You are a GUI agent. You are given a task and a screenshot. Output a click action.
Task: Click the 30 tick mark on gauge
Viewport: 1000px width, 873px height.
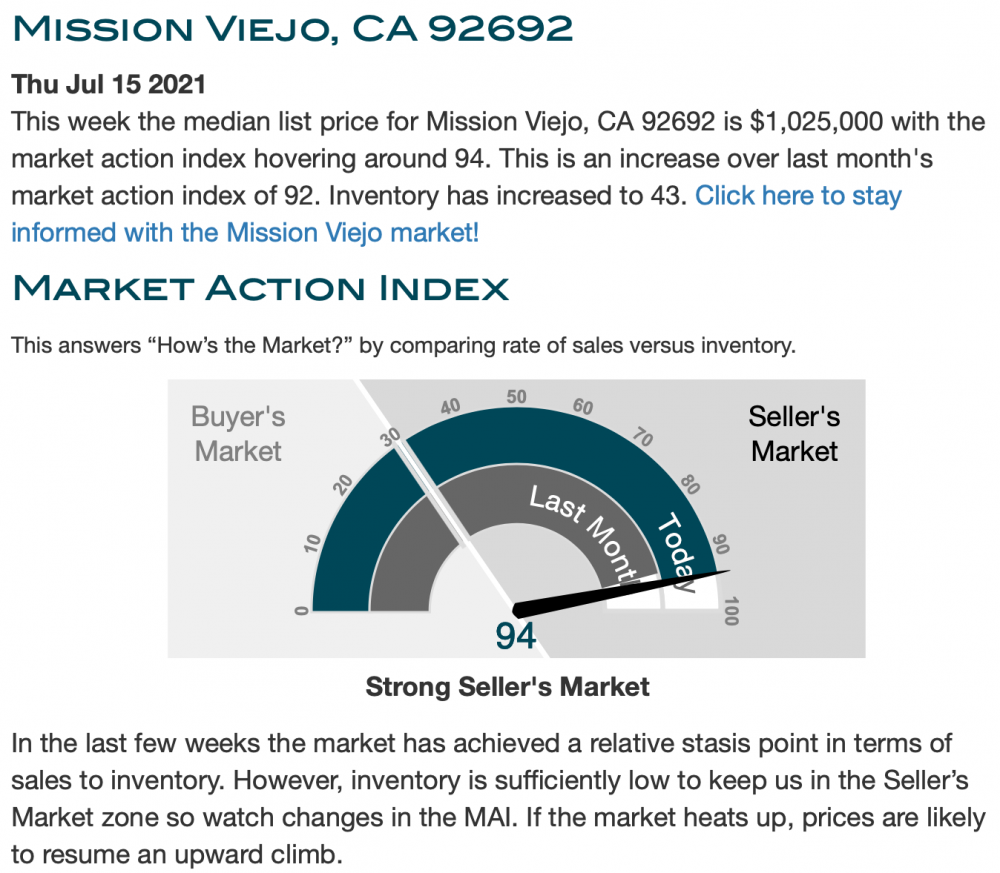click(390, 437)
